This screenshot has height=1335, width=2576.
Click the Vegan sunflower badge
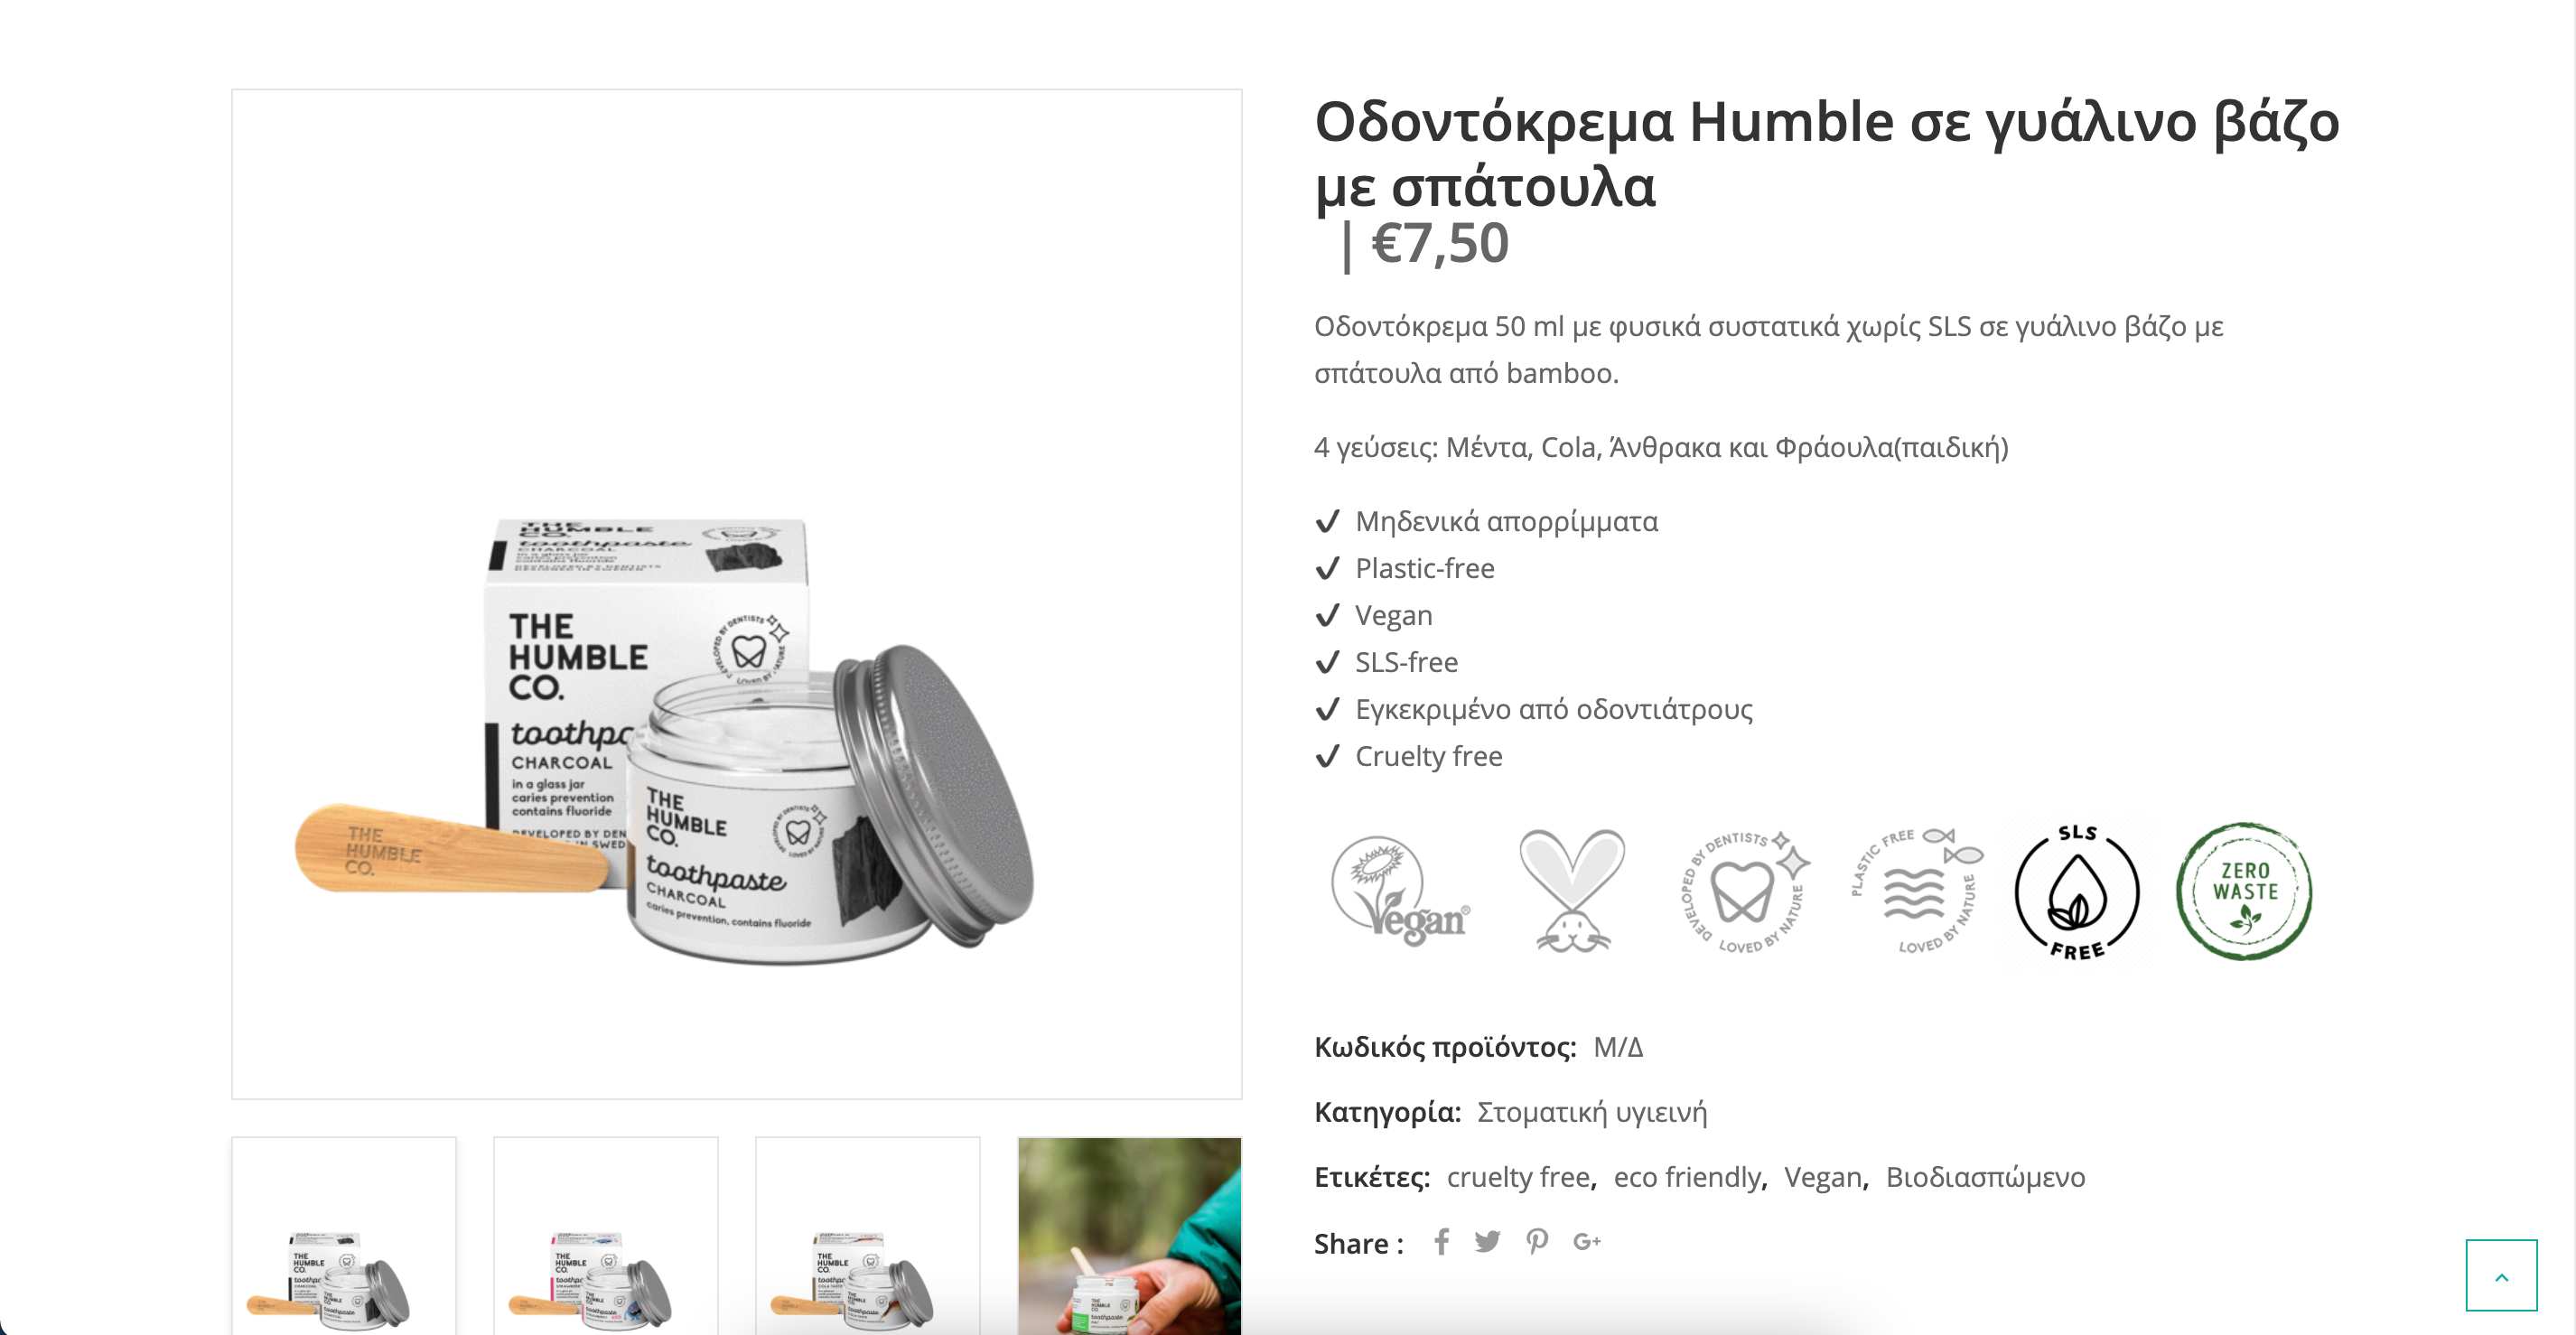tap(1400, 890)
